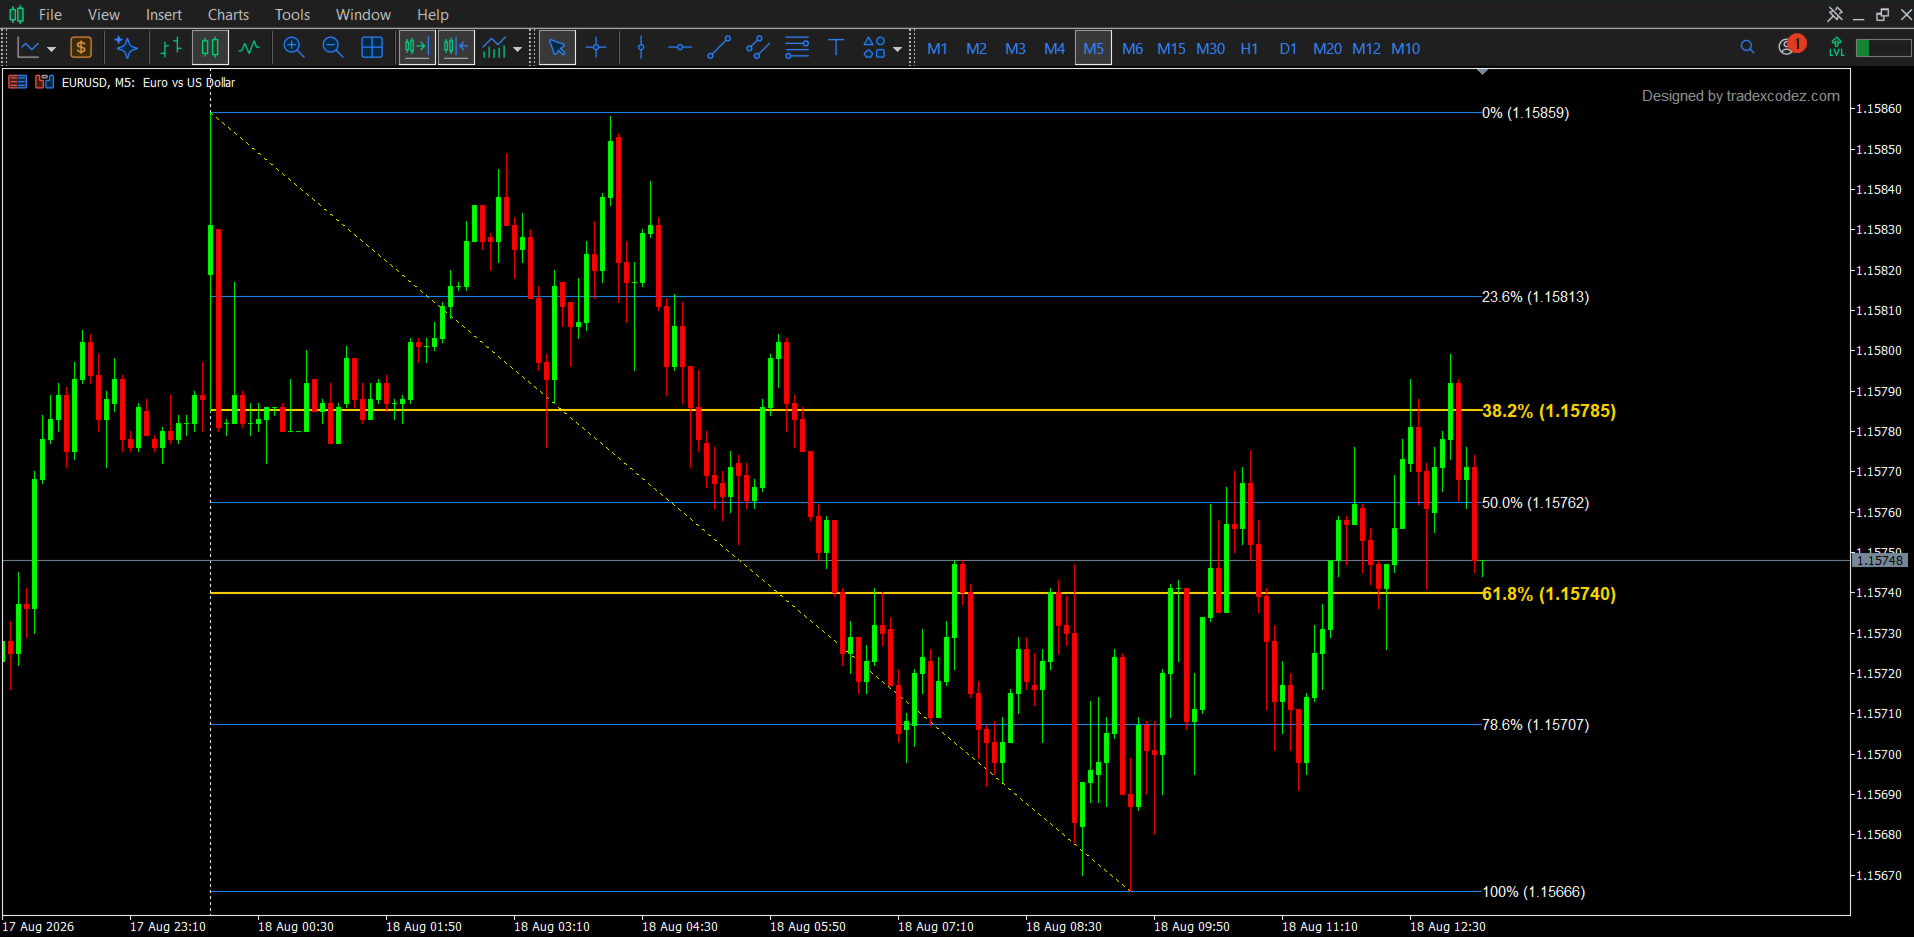Click the EURUSD, M5 chart title text
1914x937 pixels.
pyautogui.click(x=148, y=83)
